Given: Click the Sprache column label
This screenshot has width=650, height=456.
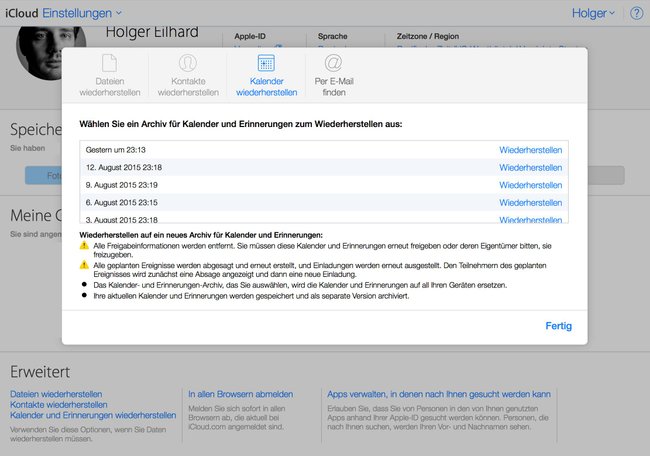Looking at the screenshot, I should pyautogui.click(x=332, y=36).
